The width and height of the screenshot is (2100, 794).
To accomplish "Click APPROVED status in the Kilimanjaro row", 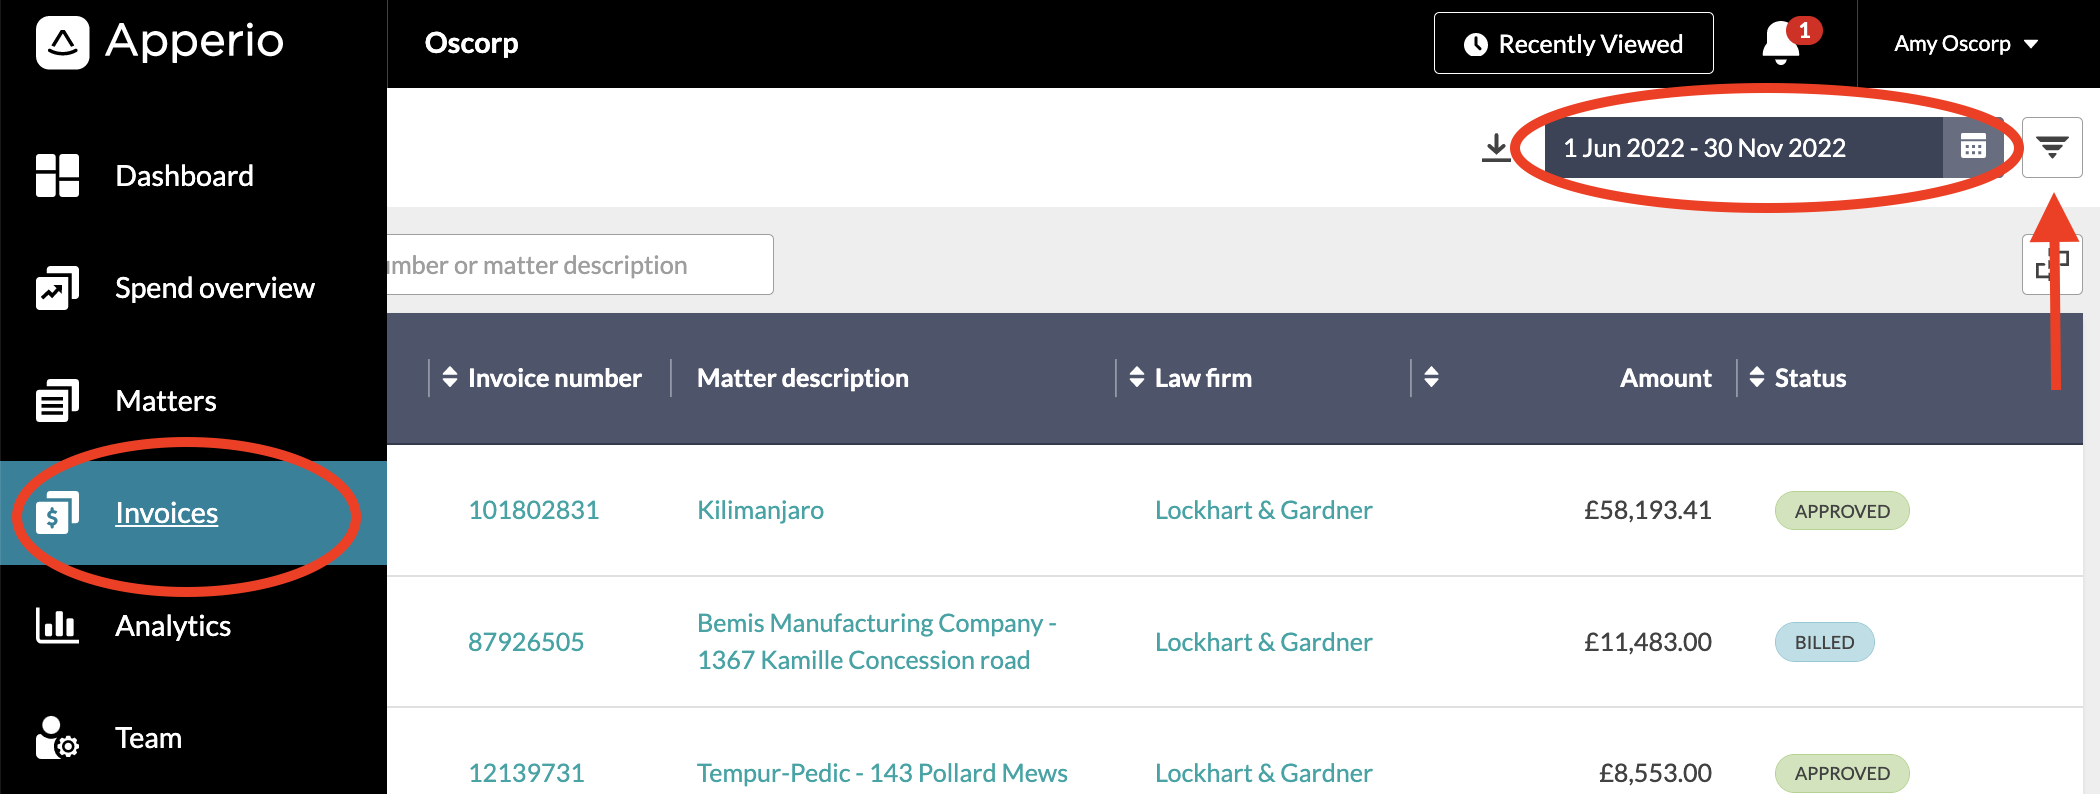I will tap(1842, 511).
